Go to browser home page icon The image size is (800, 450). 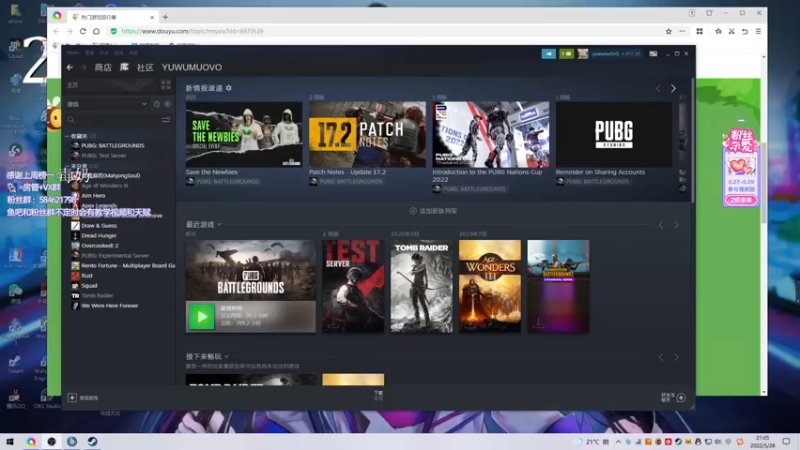pos(96,31)
